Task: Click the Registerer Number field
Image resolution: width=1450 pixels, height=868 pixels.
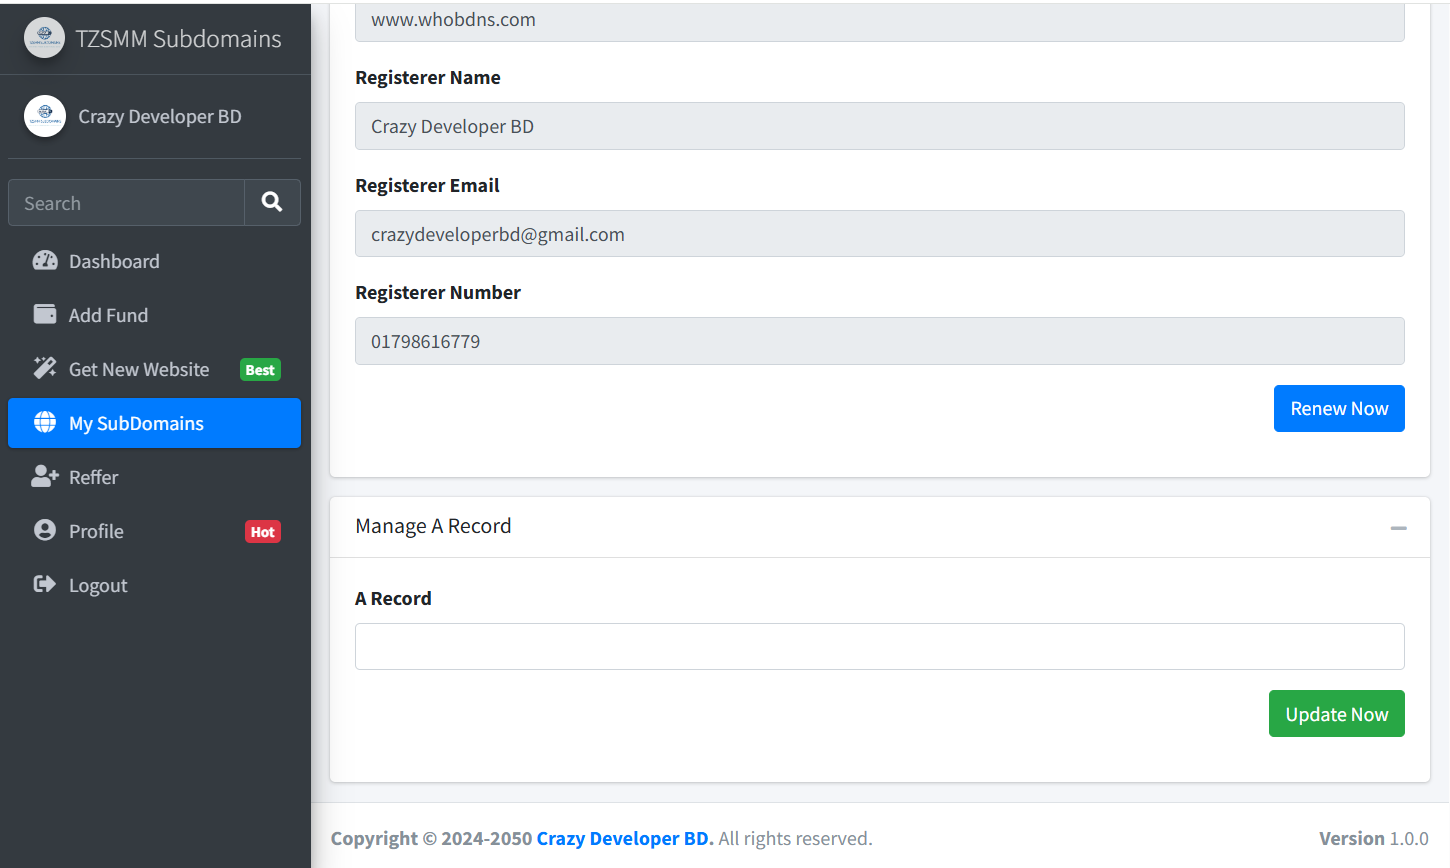Action: (880, 341)
